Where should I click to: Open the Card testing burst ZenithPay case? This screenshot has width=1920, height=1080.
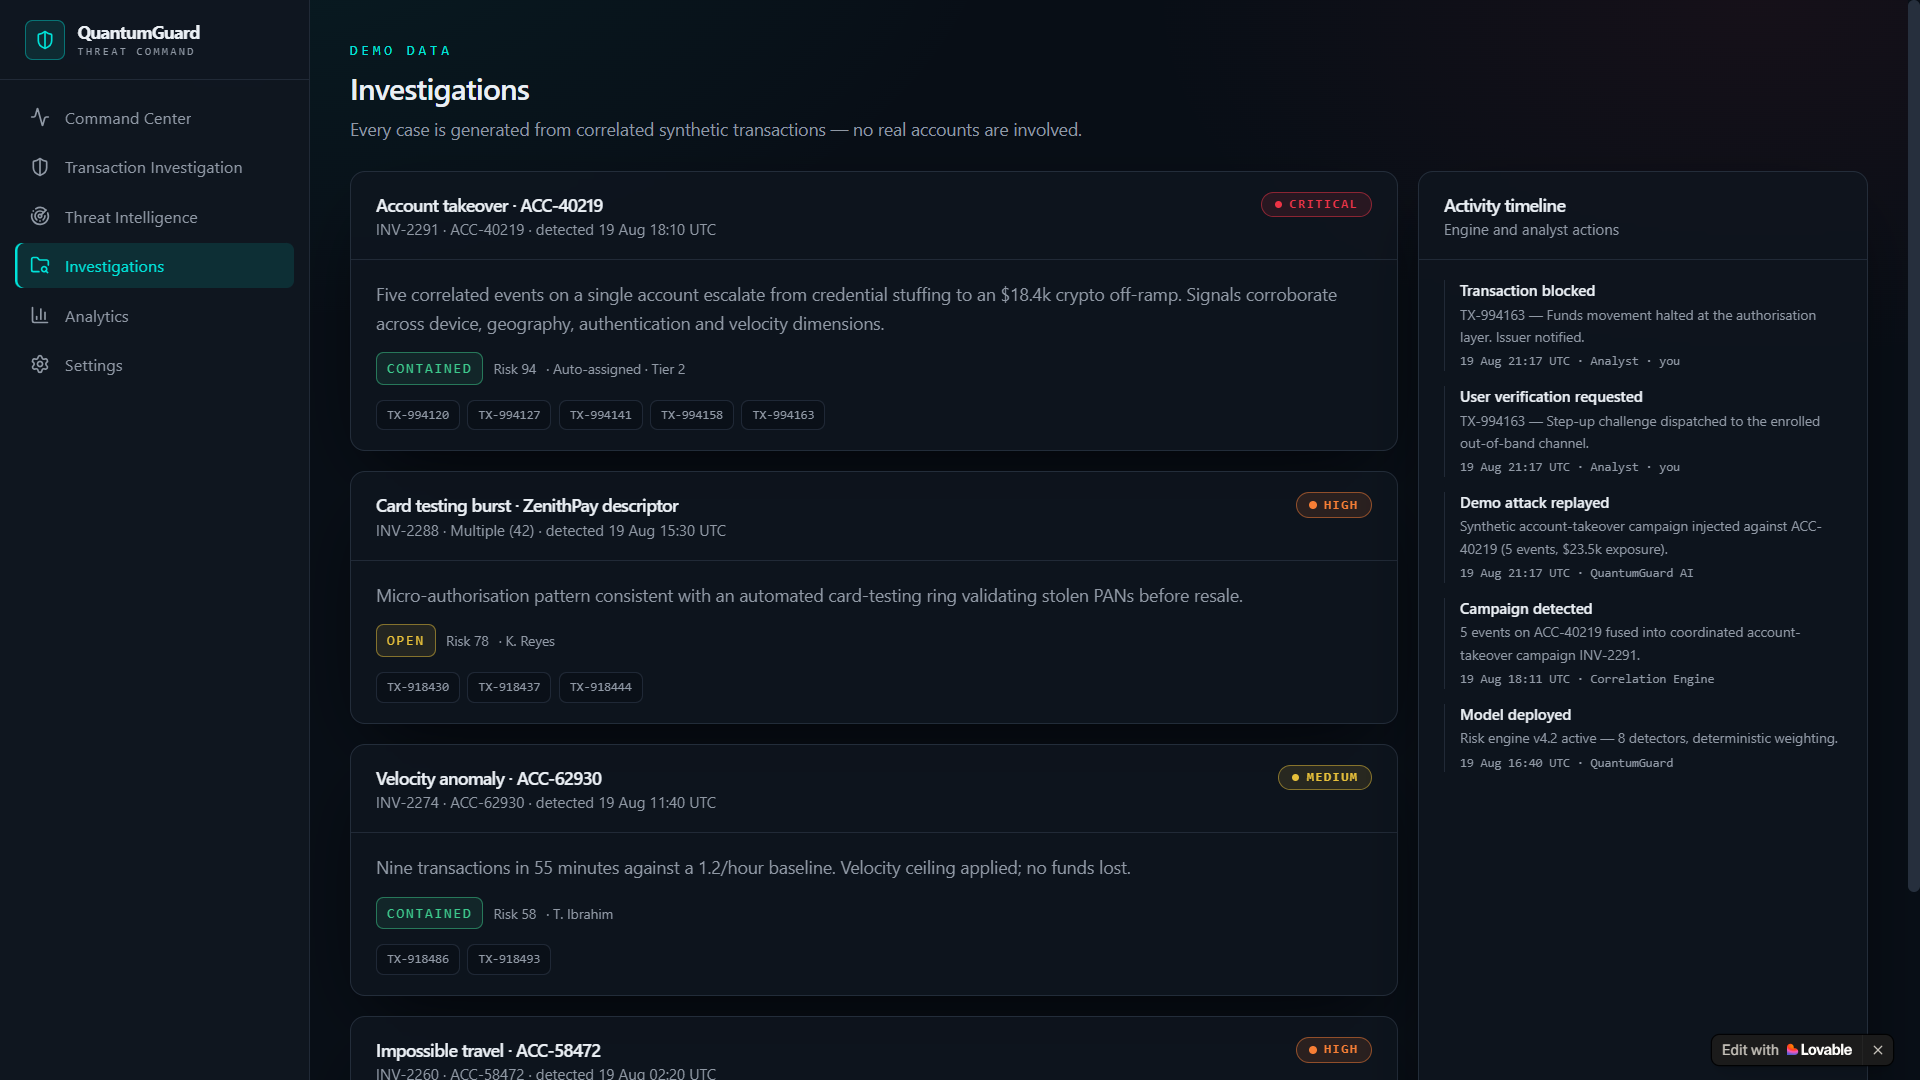[x=527, y=506]
